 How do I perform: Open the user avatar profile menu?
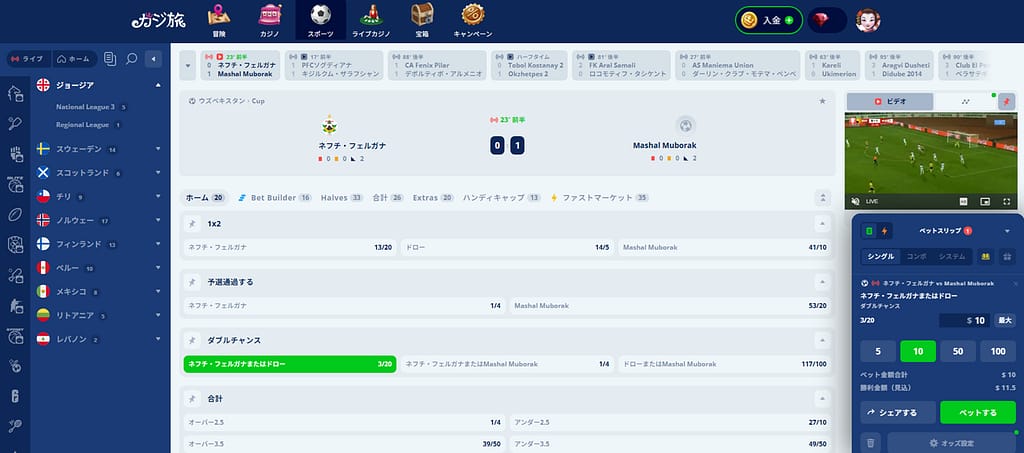pos(868,20)
